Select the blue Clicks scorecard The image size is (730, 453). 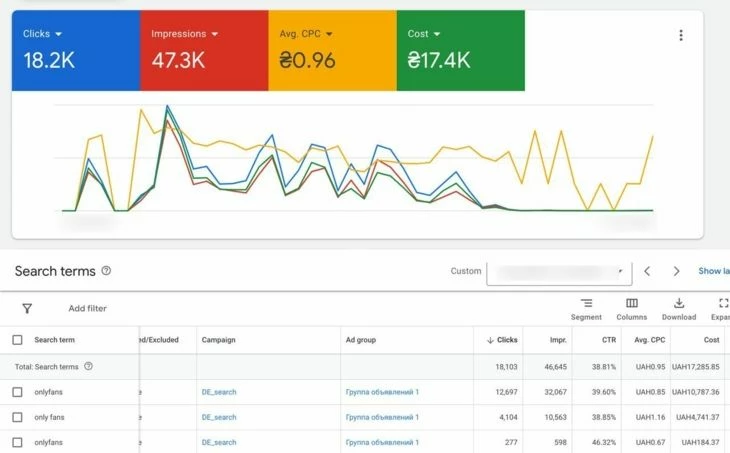pos(76,50)
